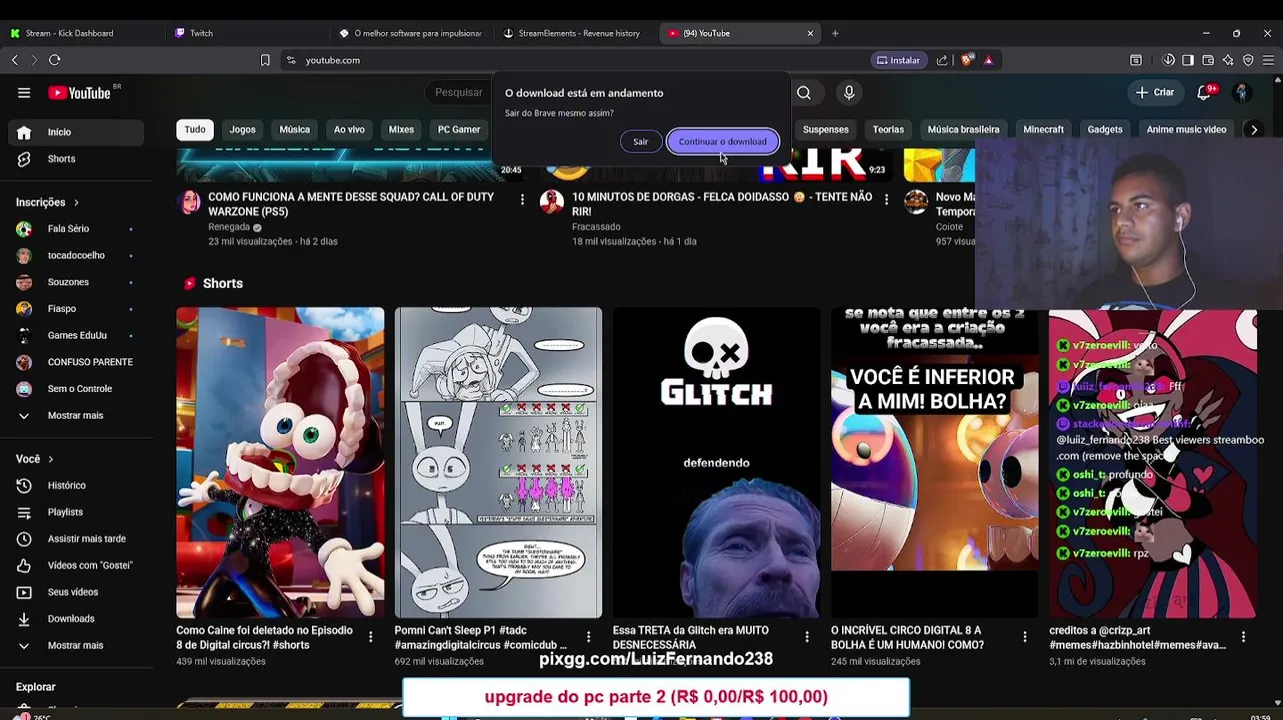Open options for O INCRÍVEL CIRCO DIGITAL short
This screenshot has height=720, width=1283.
(1025, 637)
